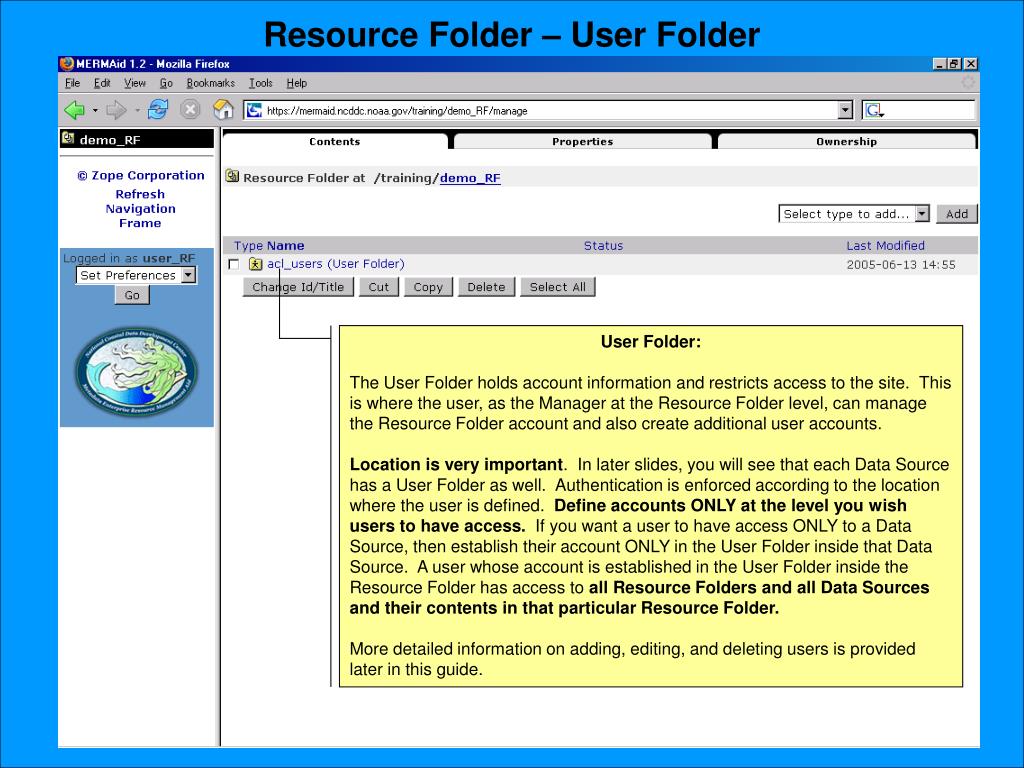Click the 2005-06-13 14:55 timestamp
This screenshot has width=1024, height=768.
click(901, 264)
